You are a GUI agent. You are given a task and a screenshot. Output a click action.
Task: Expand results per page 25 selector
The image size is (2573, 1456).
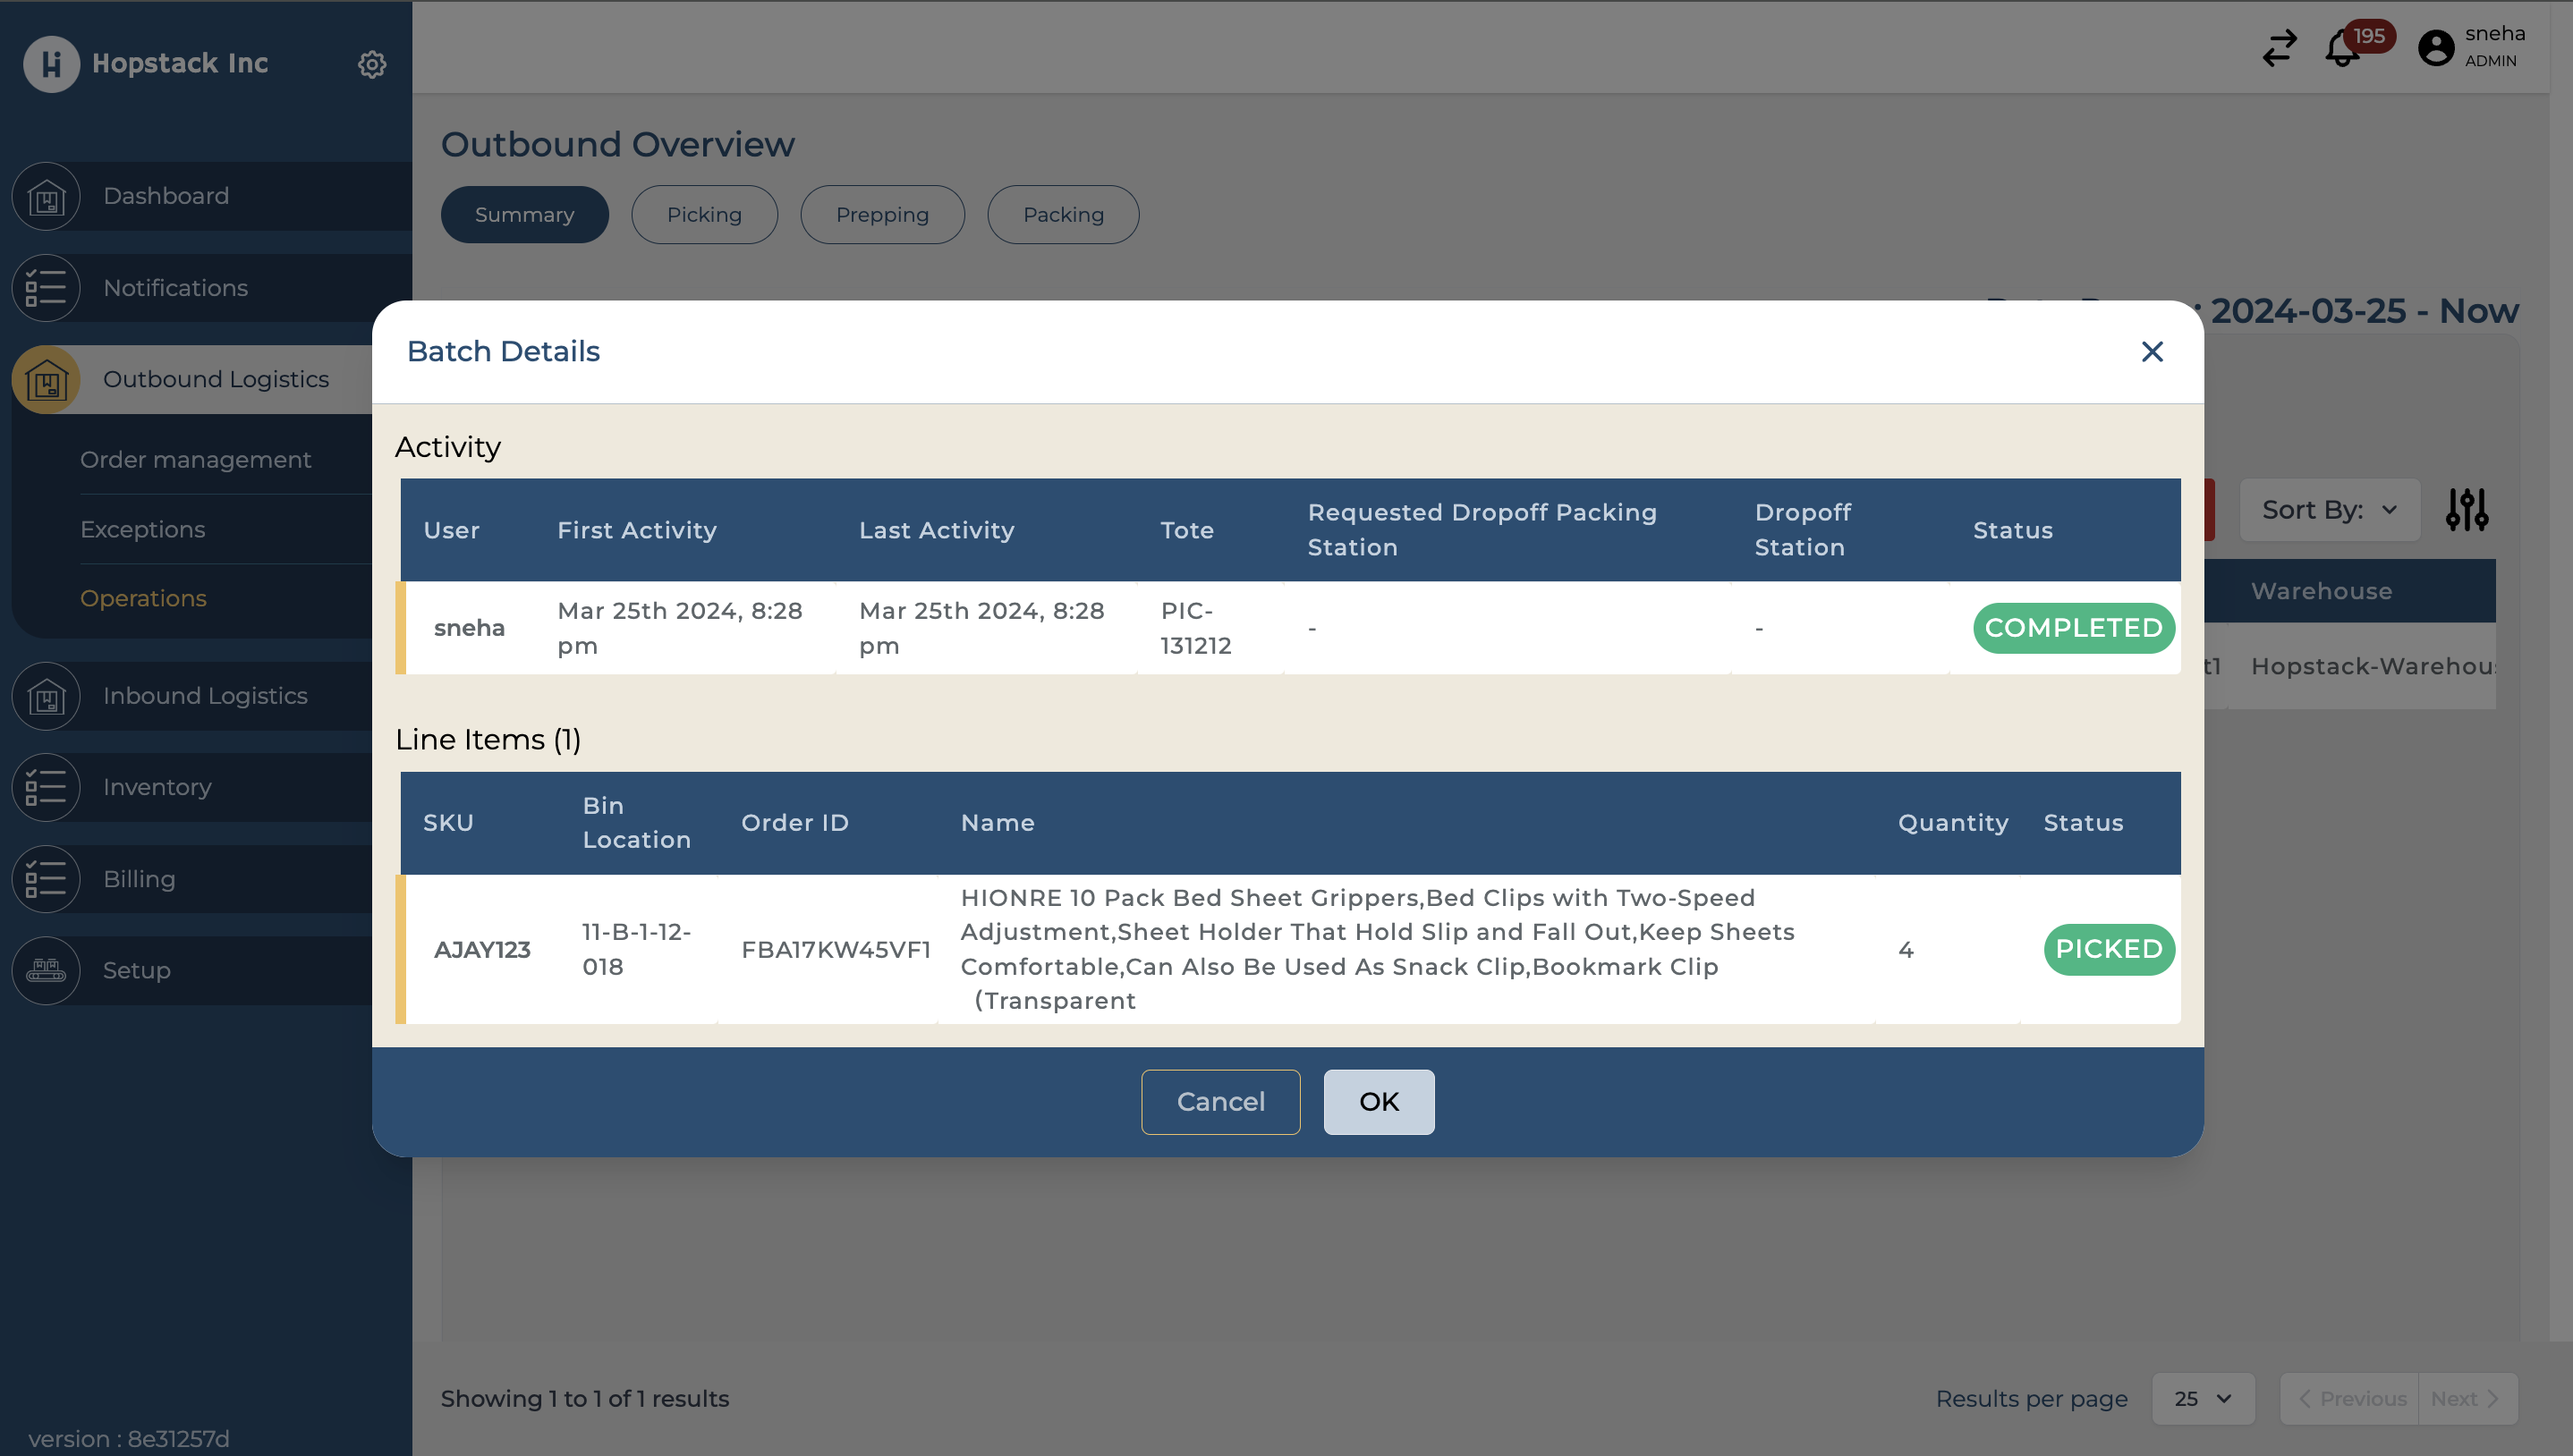point(2202,1398)
